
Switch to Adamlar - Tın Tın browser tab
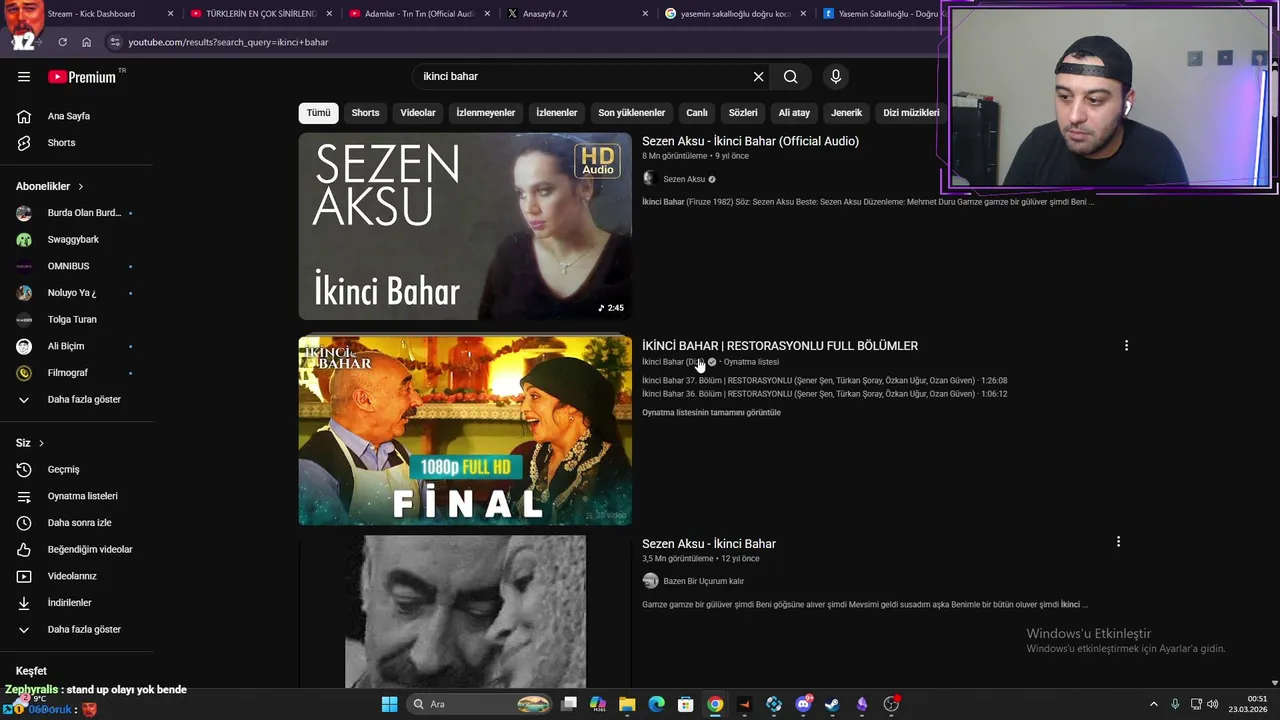(x=419, y=14)
